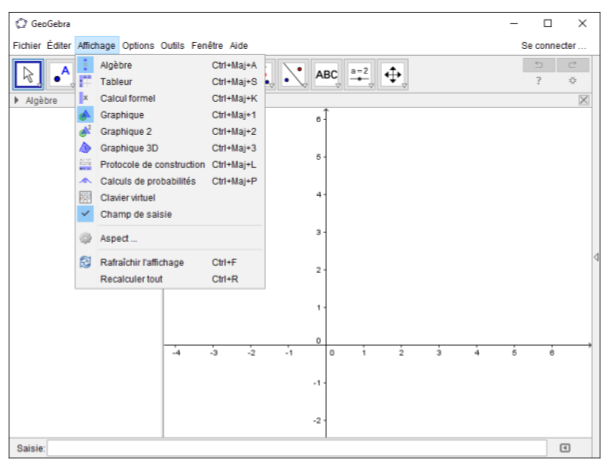610x469 pixels.
Task: Expand the Algèbre panel triangle
Action: pyautogui.click(x=17, y=100)
